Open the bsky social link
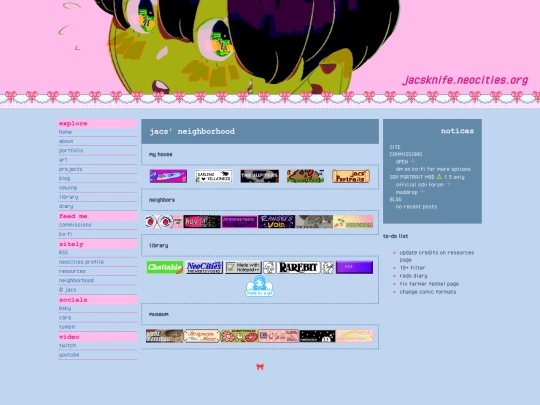The image size is (540, 405). point(65,308)
